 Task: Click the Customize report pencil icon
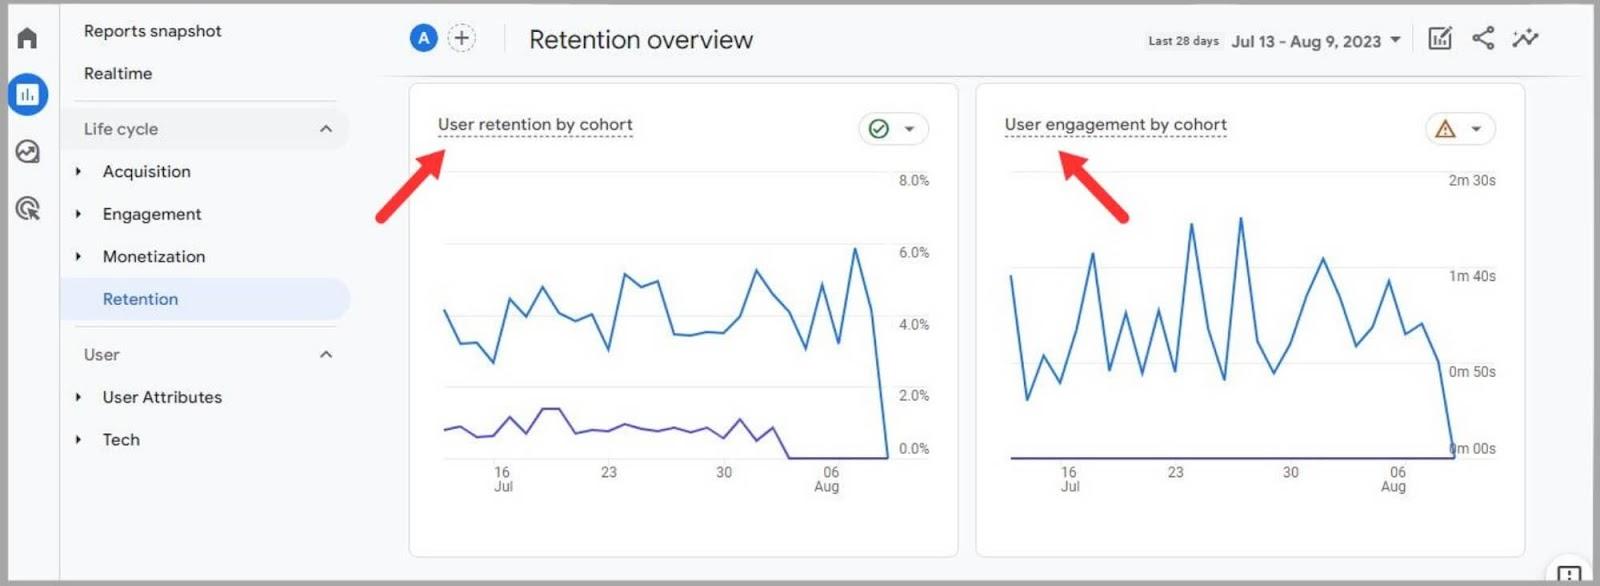[1439, 39]
